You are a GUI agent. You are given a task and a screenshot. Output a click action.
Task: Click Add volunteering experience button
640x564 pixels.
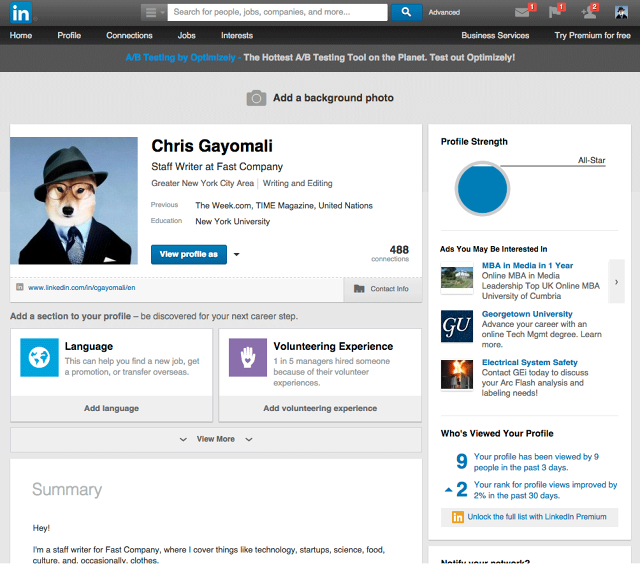point(320,409)
